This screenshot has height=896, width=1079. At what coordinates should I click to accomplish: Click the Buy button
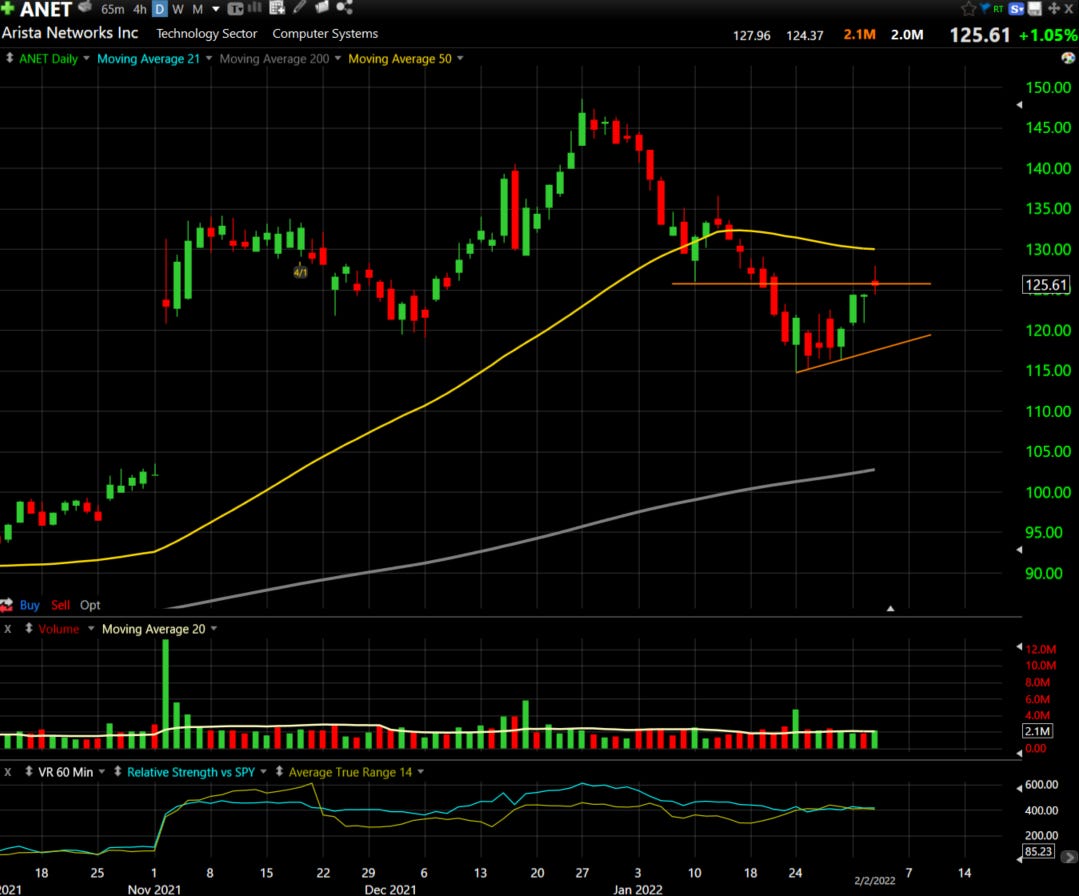[x=29, y=605]
